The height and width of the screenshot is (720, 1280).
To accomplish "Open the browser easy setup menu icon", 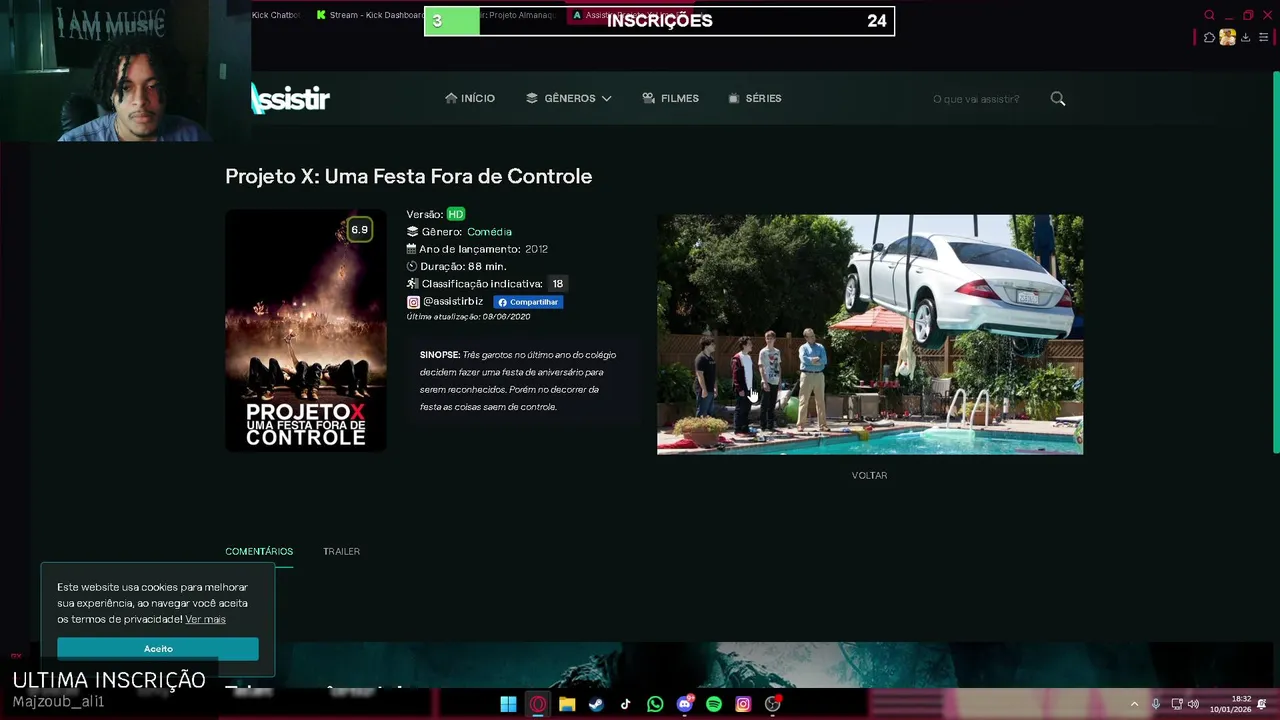I will click(1263, 37).
